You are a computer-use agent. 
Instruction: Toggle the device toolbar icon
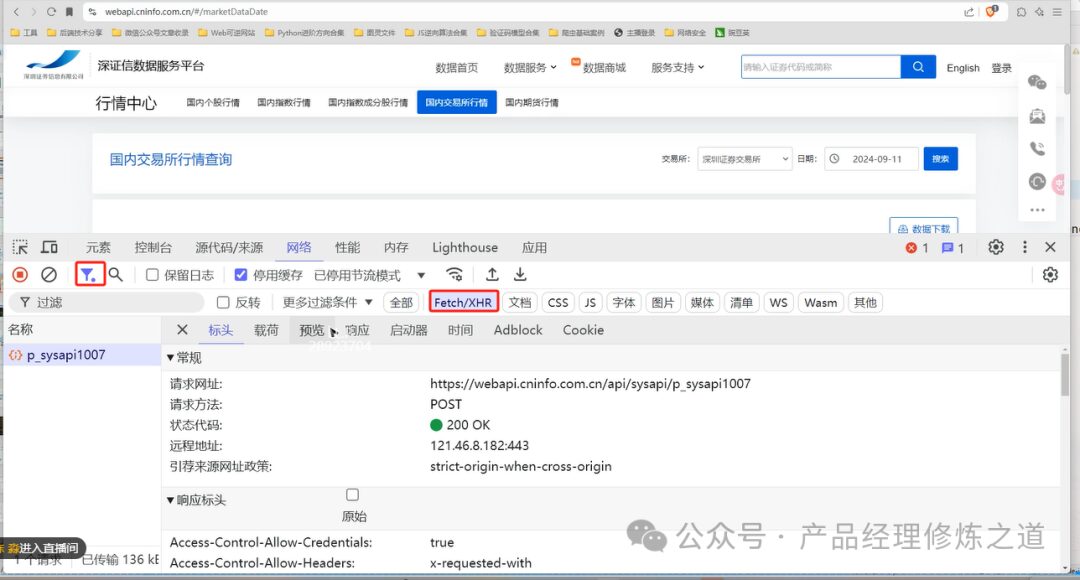click(x=50, y=247)
